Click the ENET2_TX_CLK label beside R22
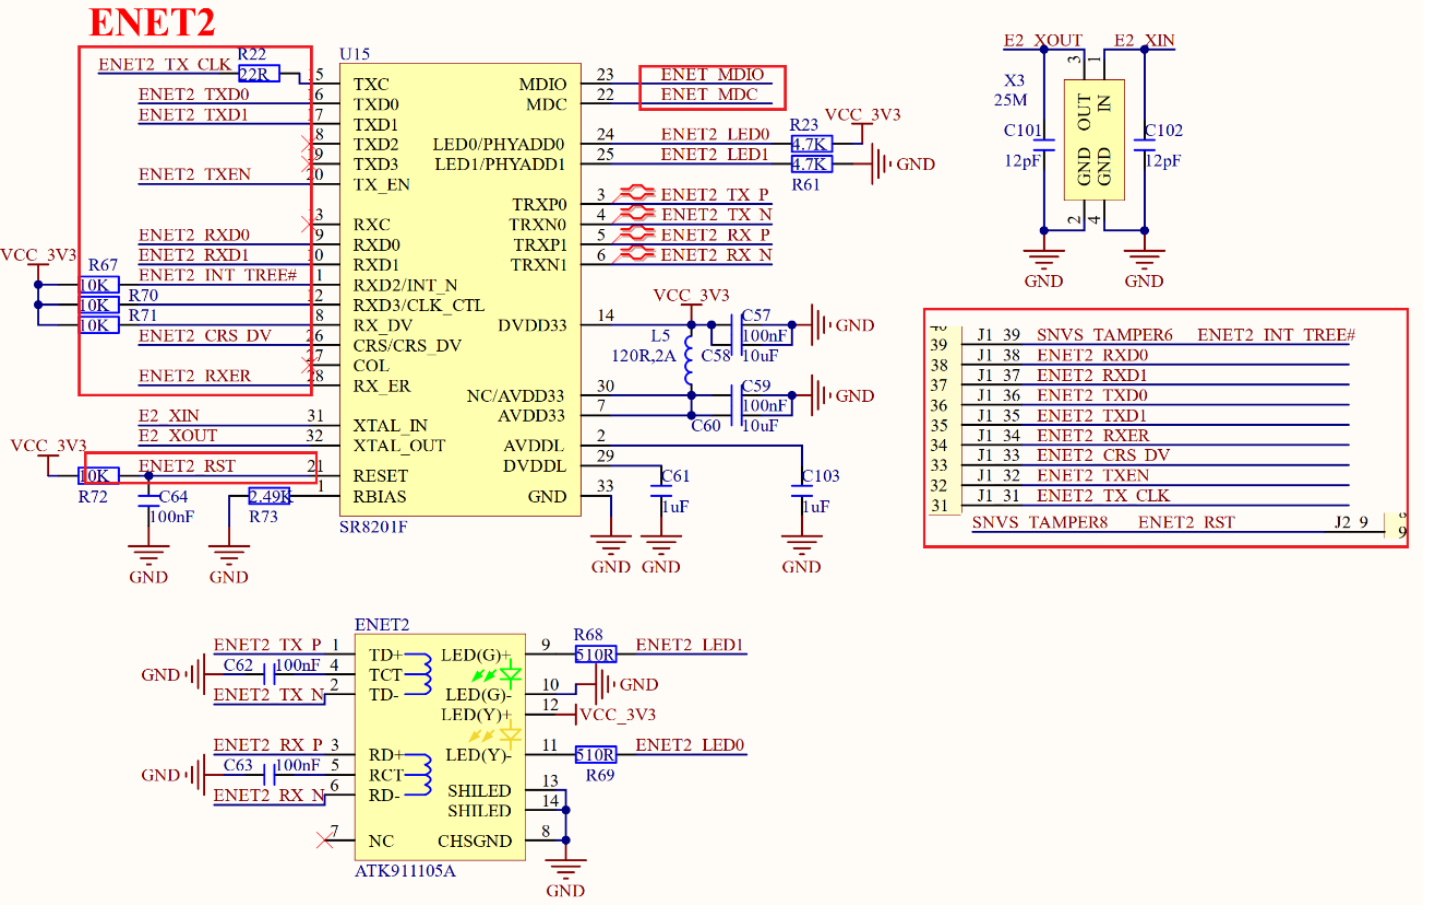Image resolution: width=1448 pixels, height=912 pixels. point(165,64)
